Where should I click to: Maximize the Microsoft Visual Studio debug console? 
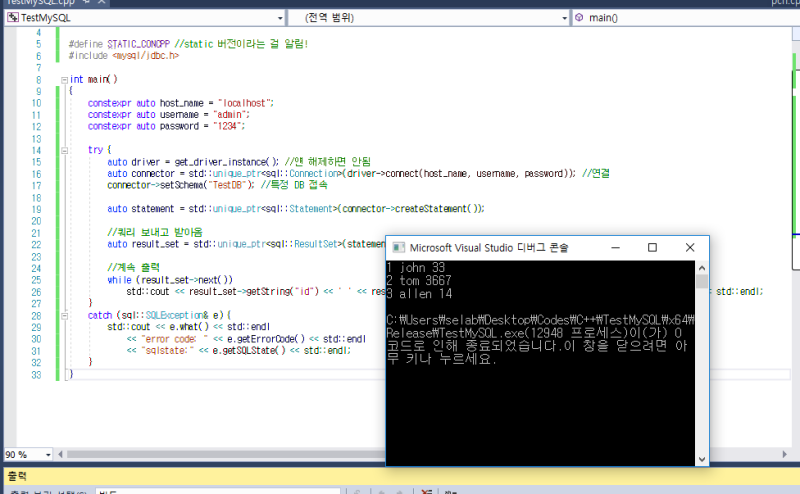(x=652, y=247)
